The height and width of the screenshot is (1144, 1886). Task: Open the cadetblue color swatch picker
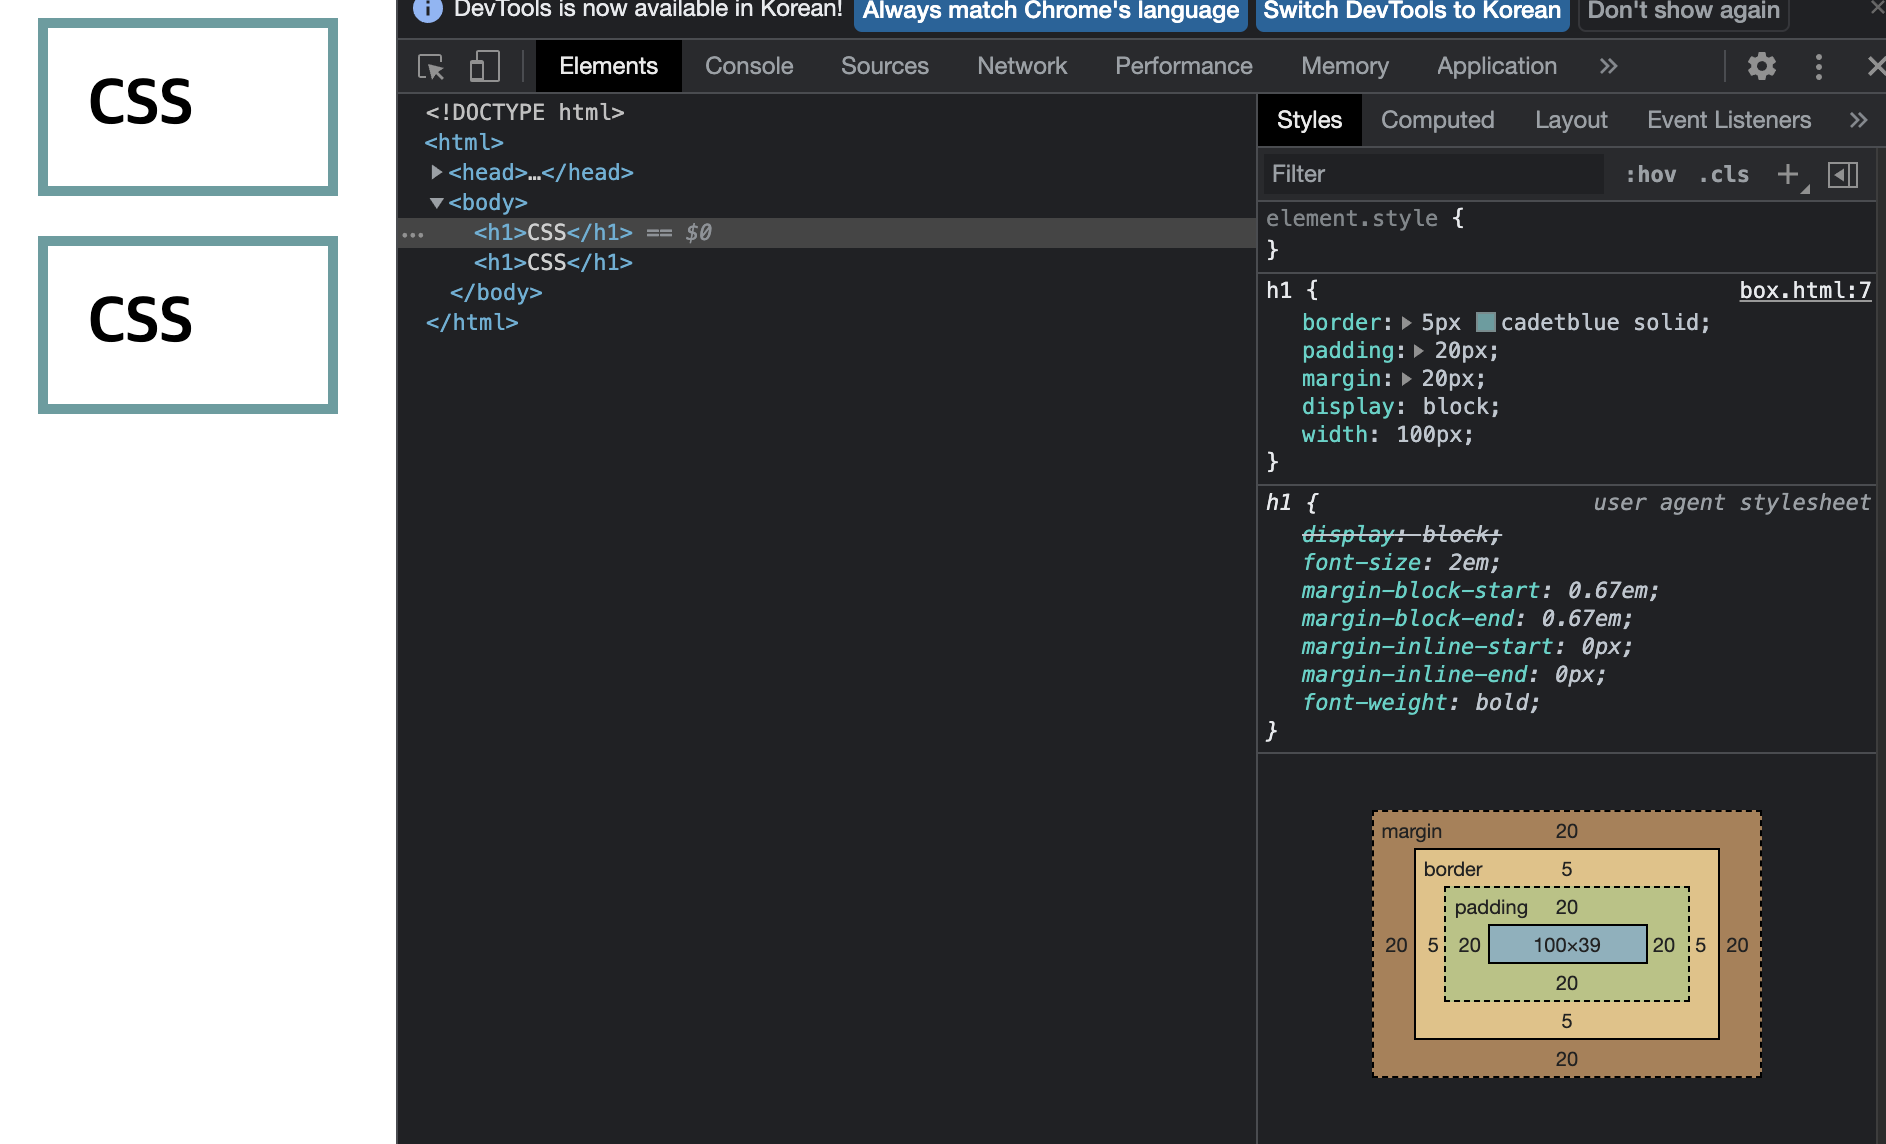pyautogui.click(x=1486, y=322)
